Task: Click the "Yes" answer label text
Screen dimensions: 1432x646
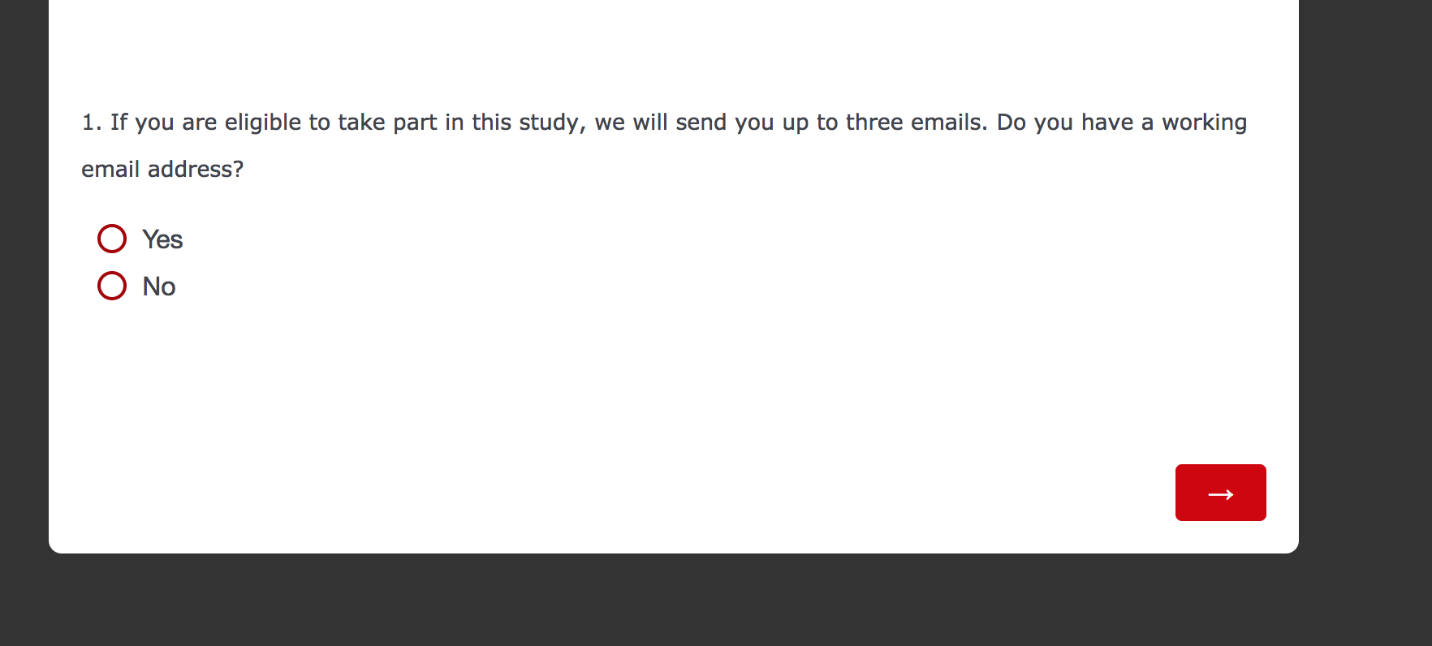Action: tap(163, 240)
